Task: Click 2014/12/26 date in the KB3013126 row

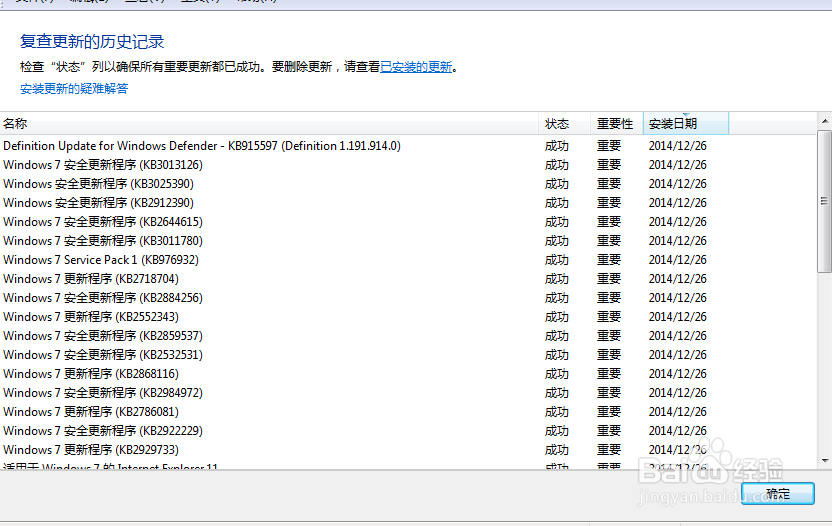Action: [678, 165]
